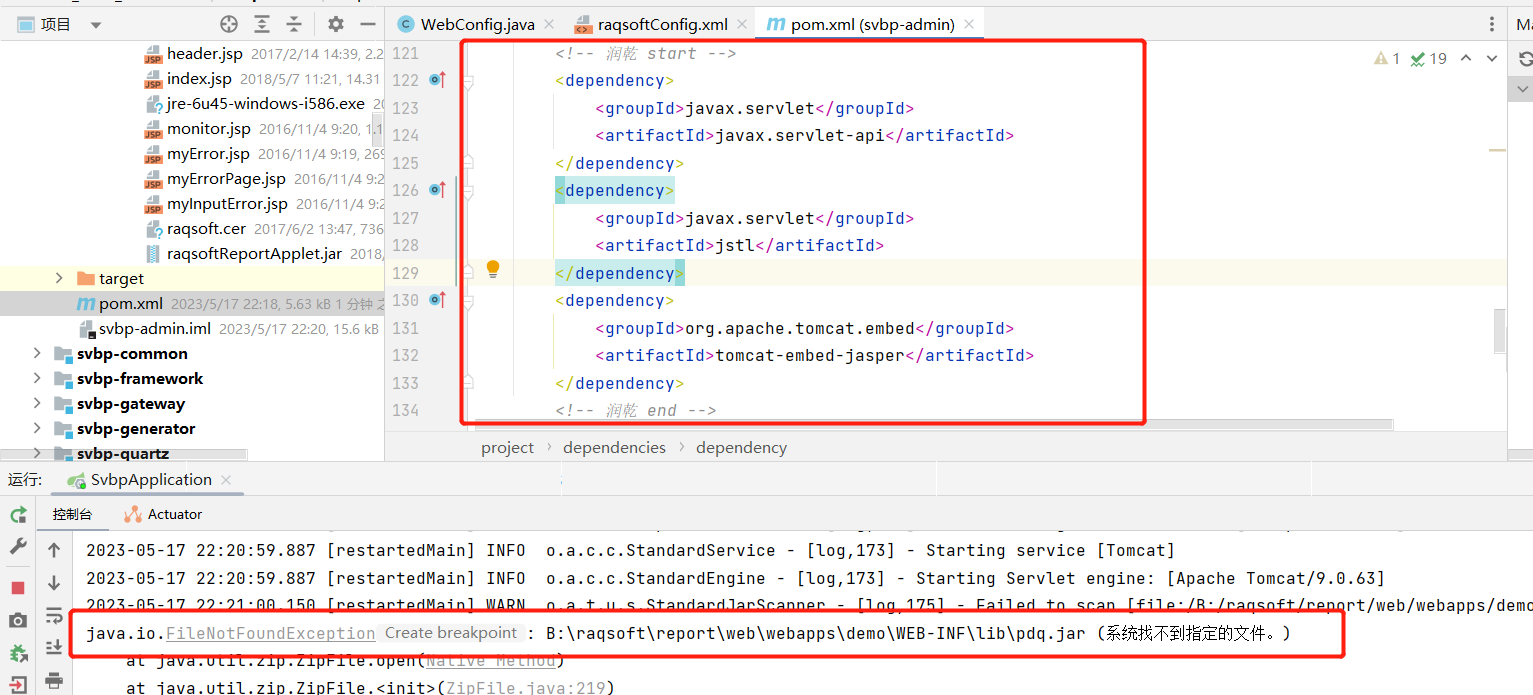Switch to WebConfig.java tab

coord(466,24)
